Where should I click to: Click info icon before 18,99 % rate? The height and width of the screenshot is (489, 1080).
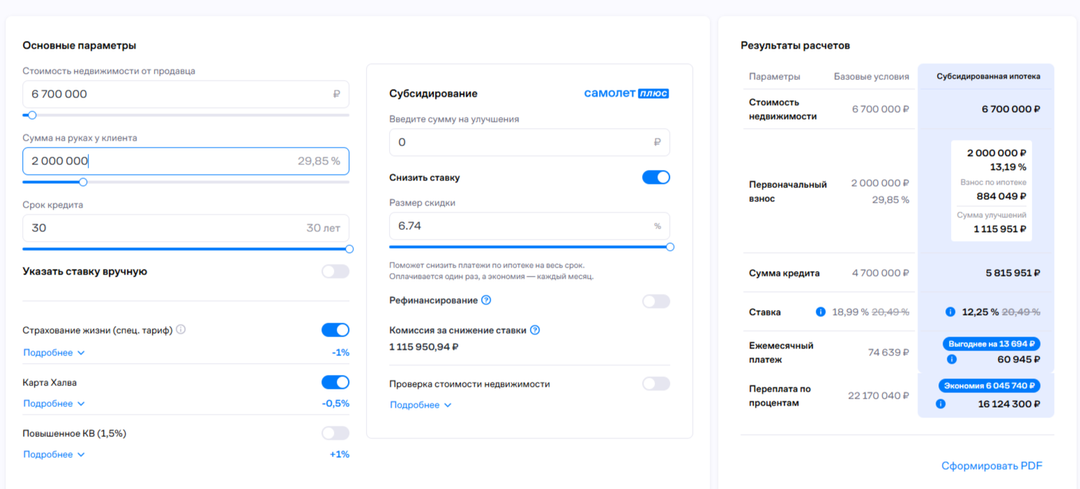(x=820, y=312)
